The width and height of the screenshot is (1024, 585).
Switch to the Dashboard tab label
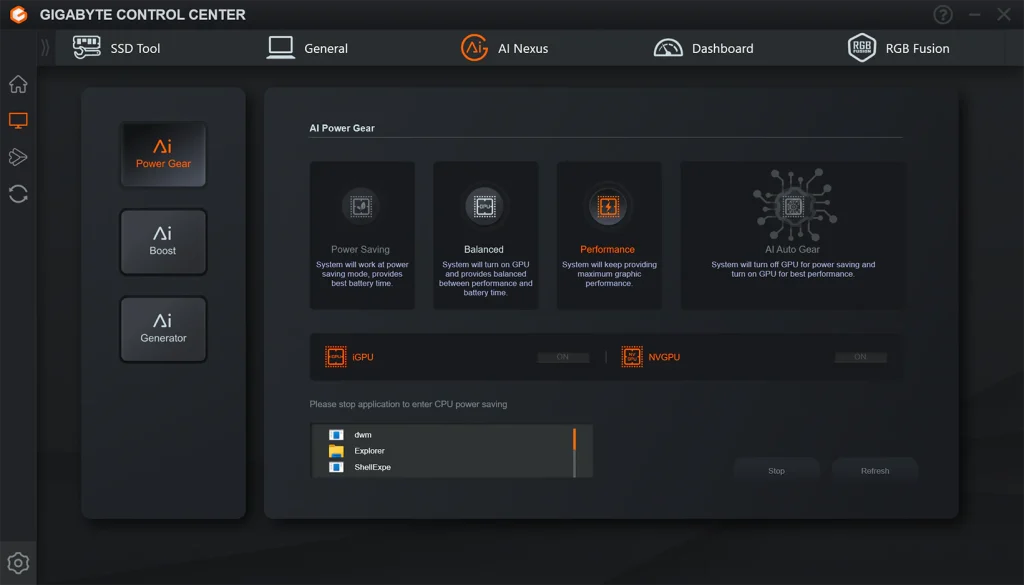coord(722,48)
